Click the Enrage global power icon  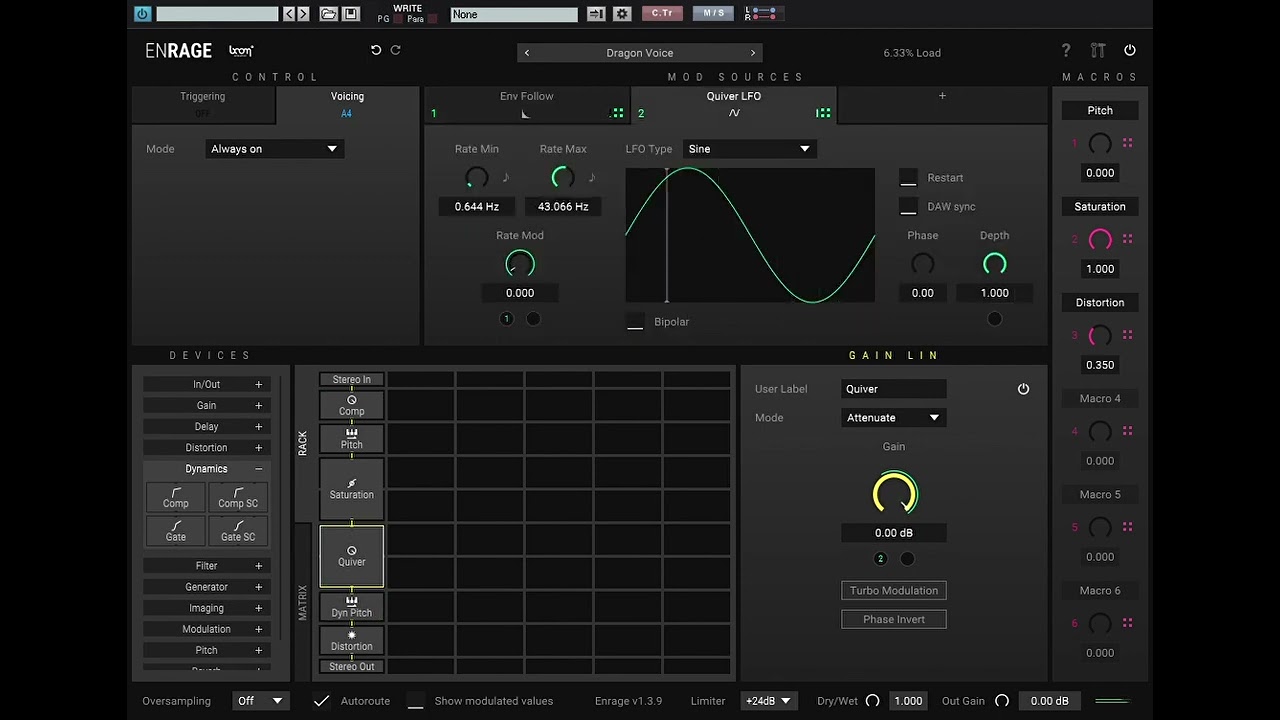[1130, 50]
